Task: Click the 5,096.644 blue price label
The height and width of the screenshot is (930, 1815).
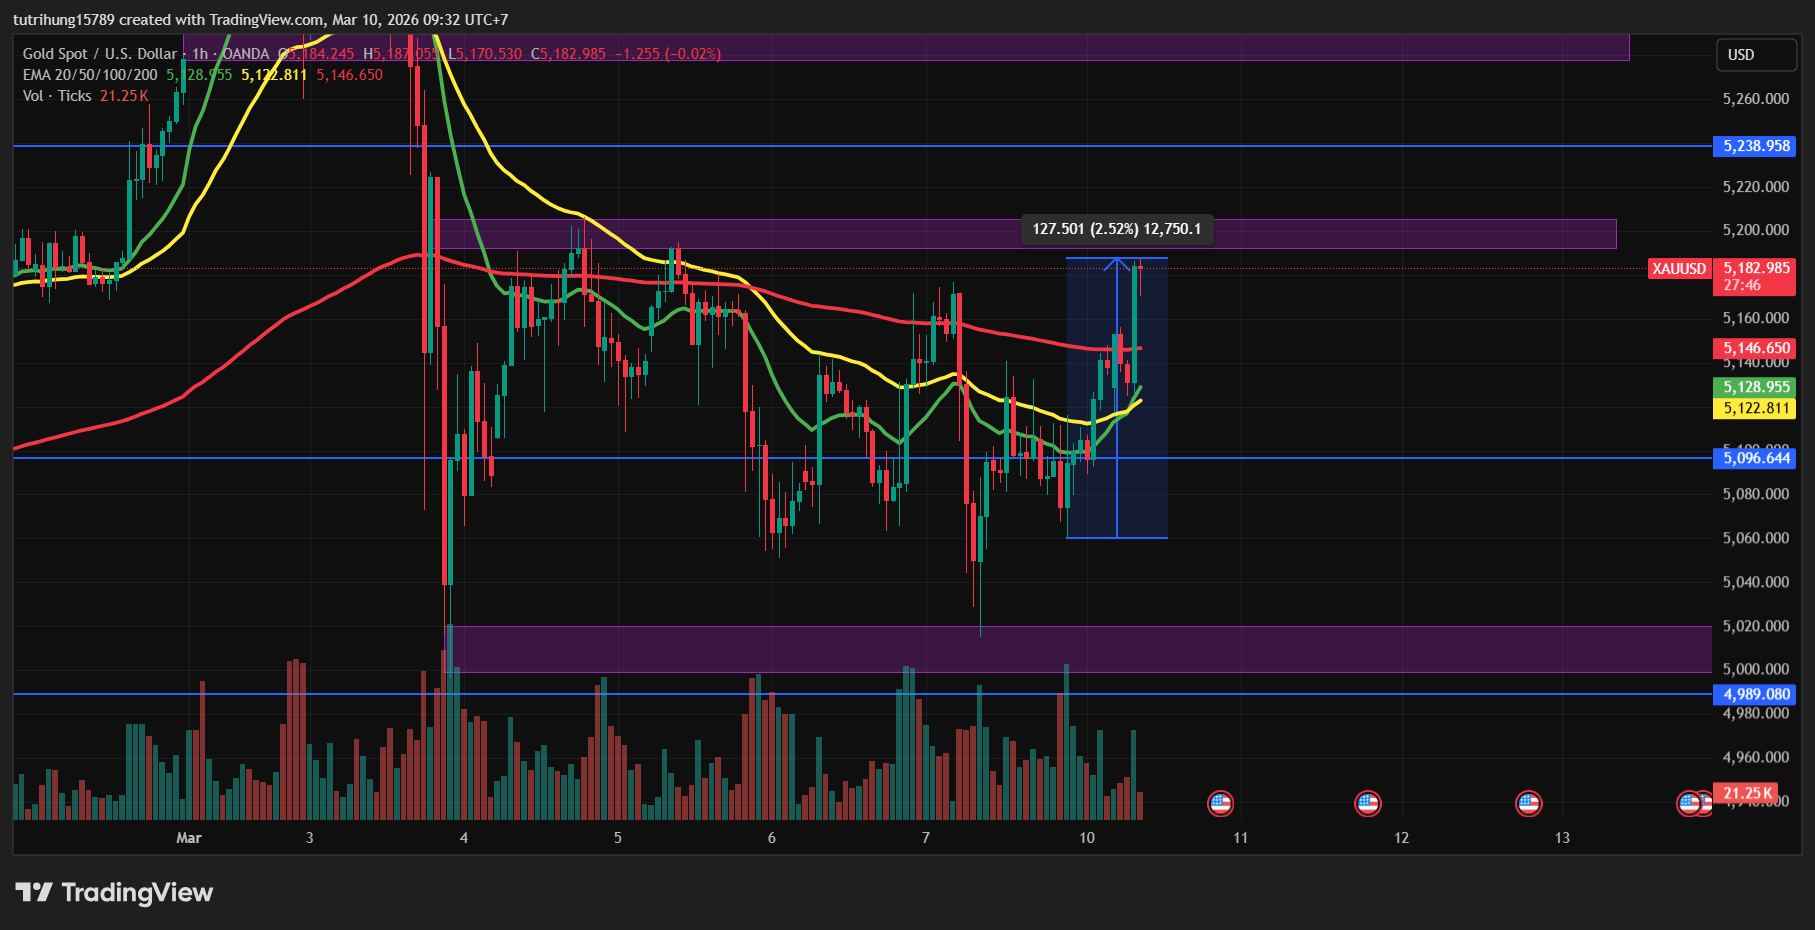Action: [x=1756, y=458]
